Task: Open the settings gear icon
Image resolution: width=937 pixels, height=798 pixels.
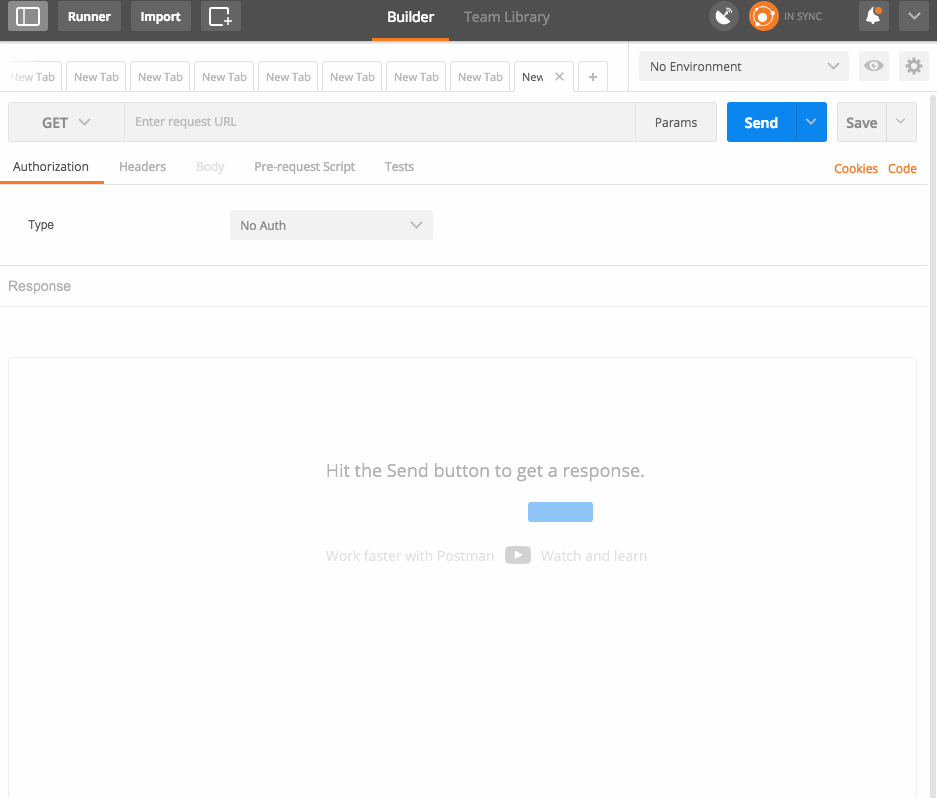Action: tap(913, 66)
